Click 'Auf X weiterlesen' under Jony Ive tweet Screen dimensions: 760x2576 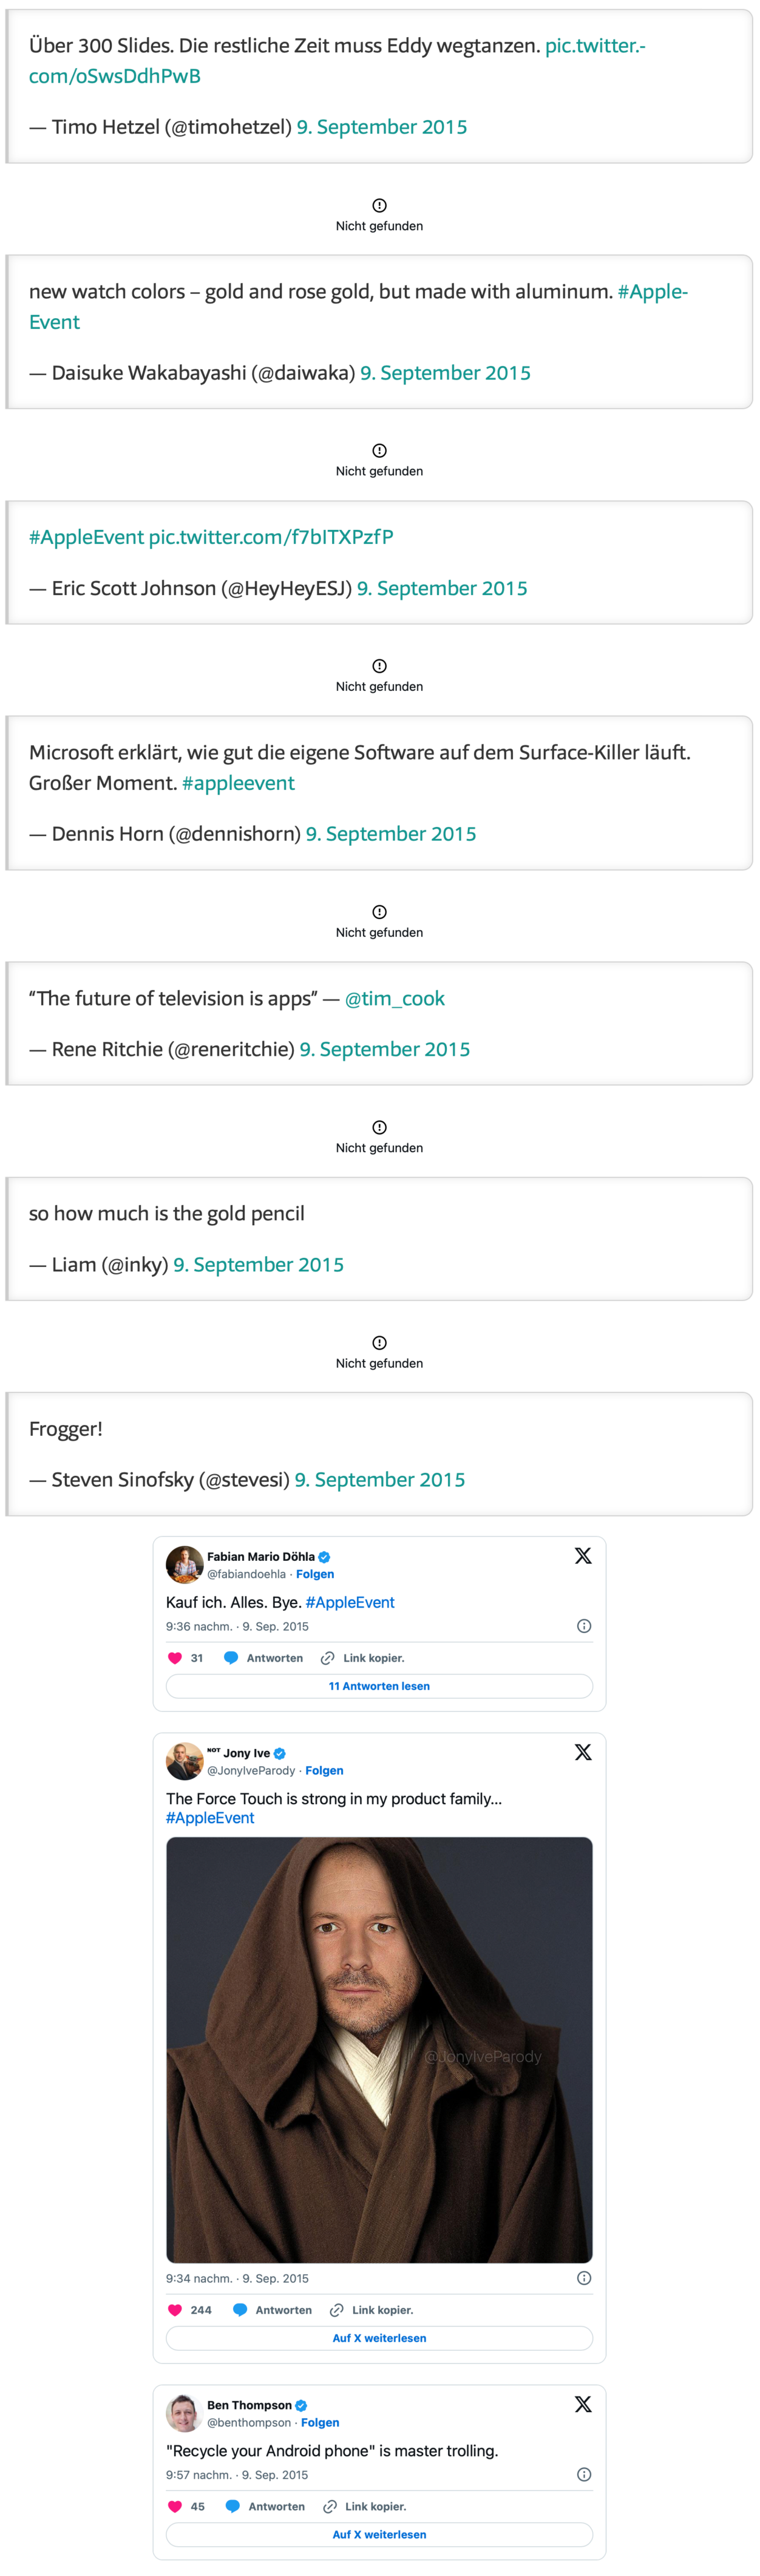379,2338
